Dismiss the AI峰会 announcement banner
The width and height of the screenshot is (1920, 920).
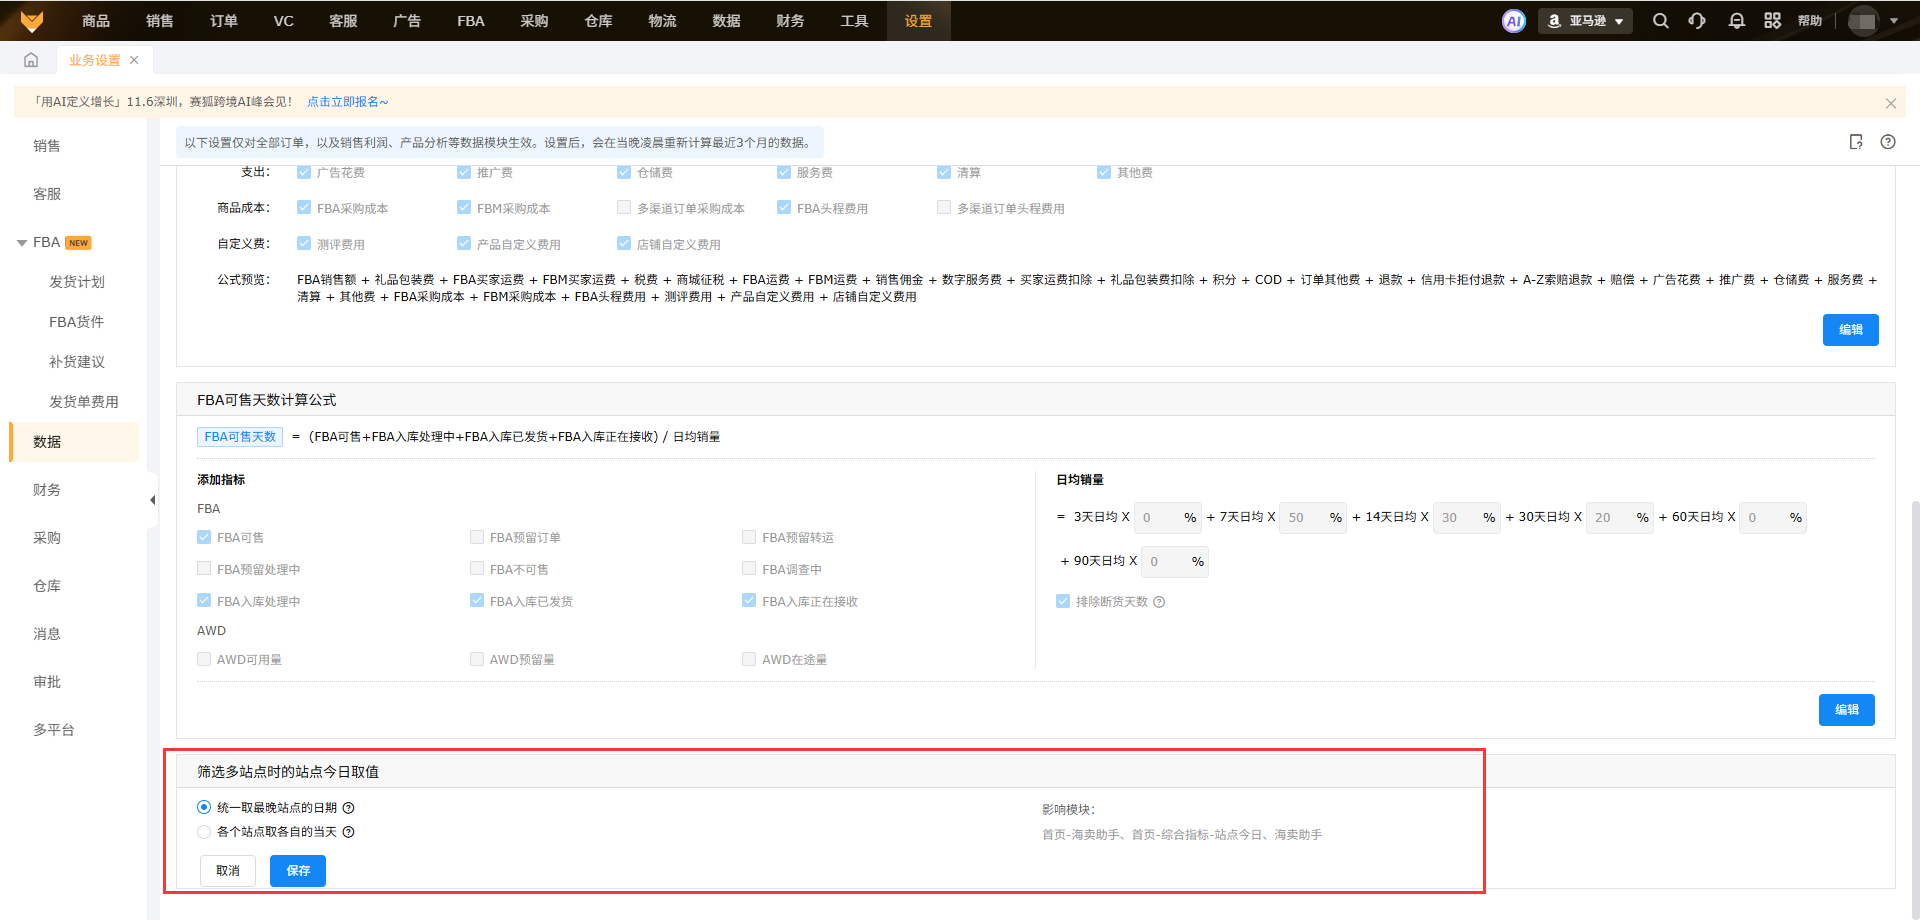click(x=1890, y=103)
